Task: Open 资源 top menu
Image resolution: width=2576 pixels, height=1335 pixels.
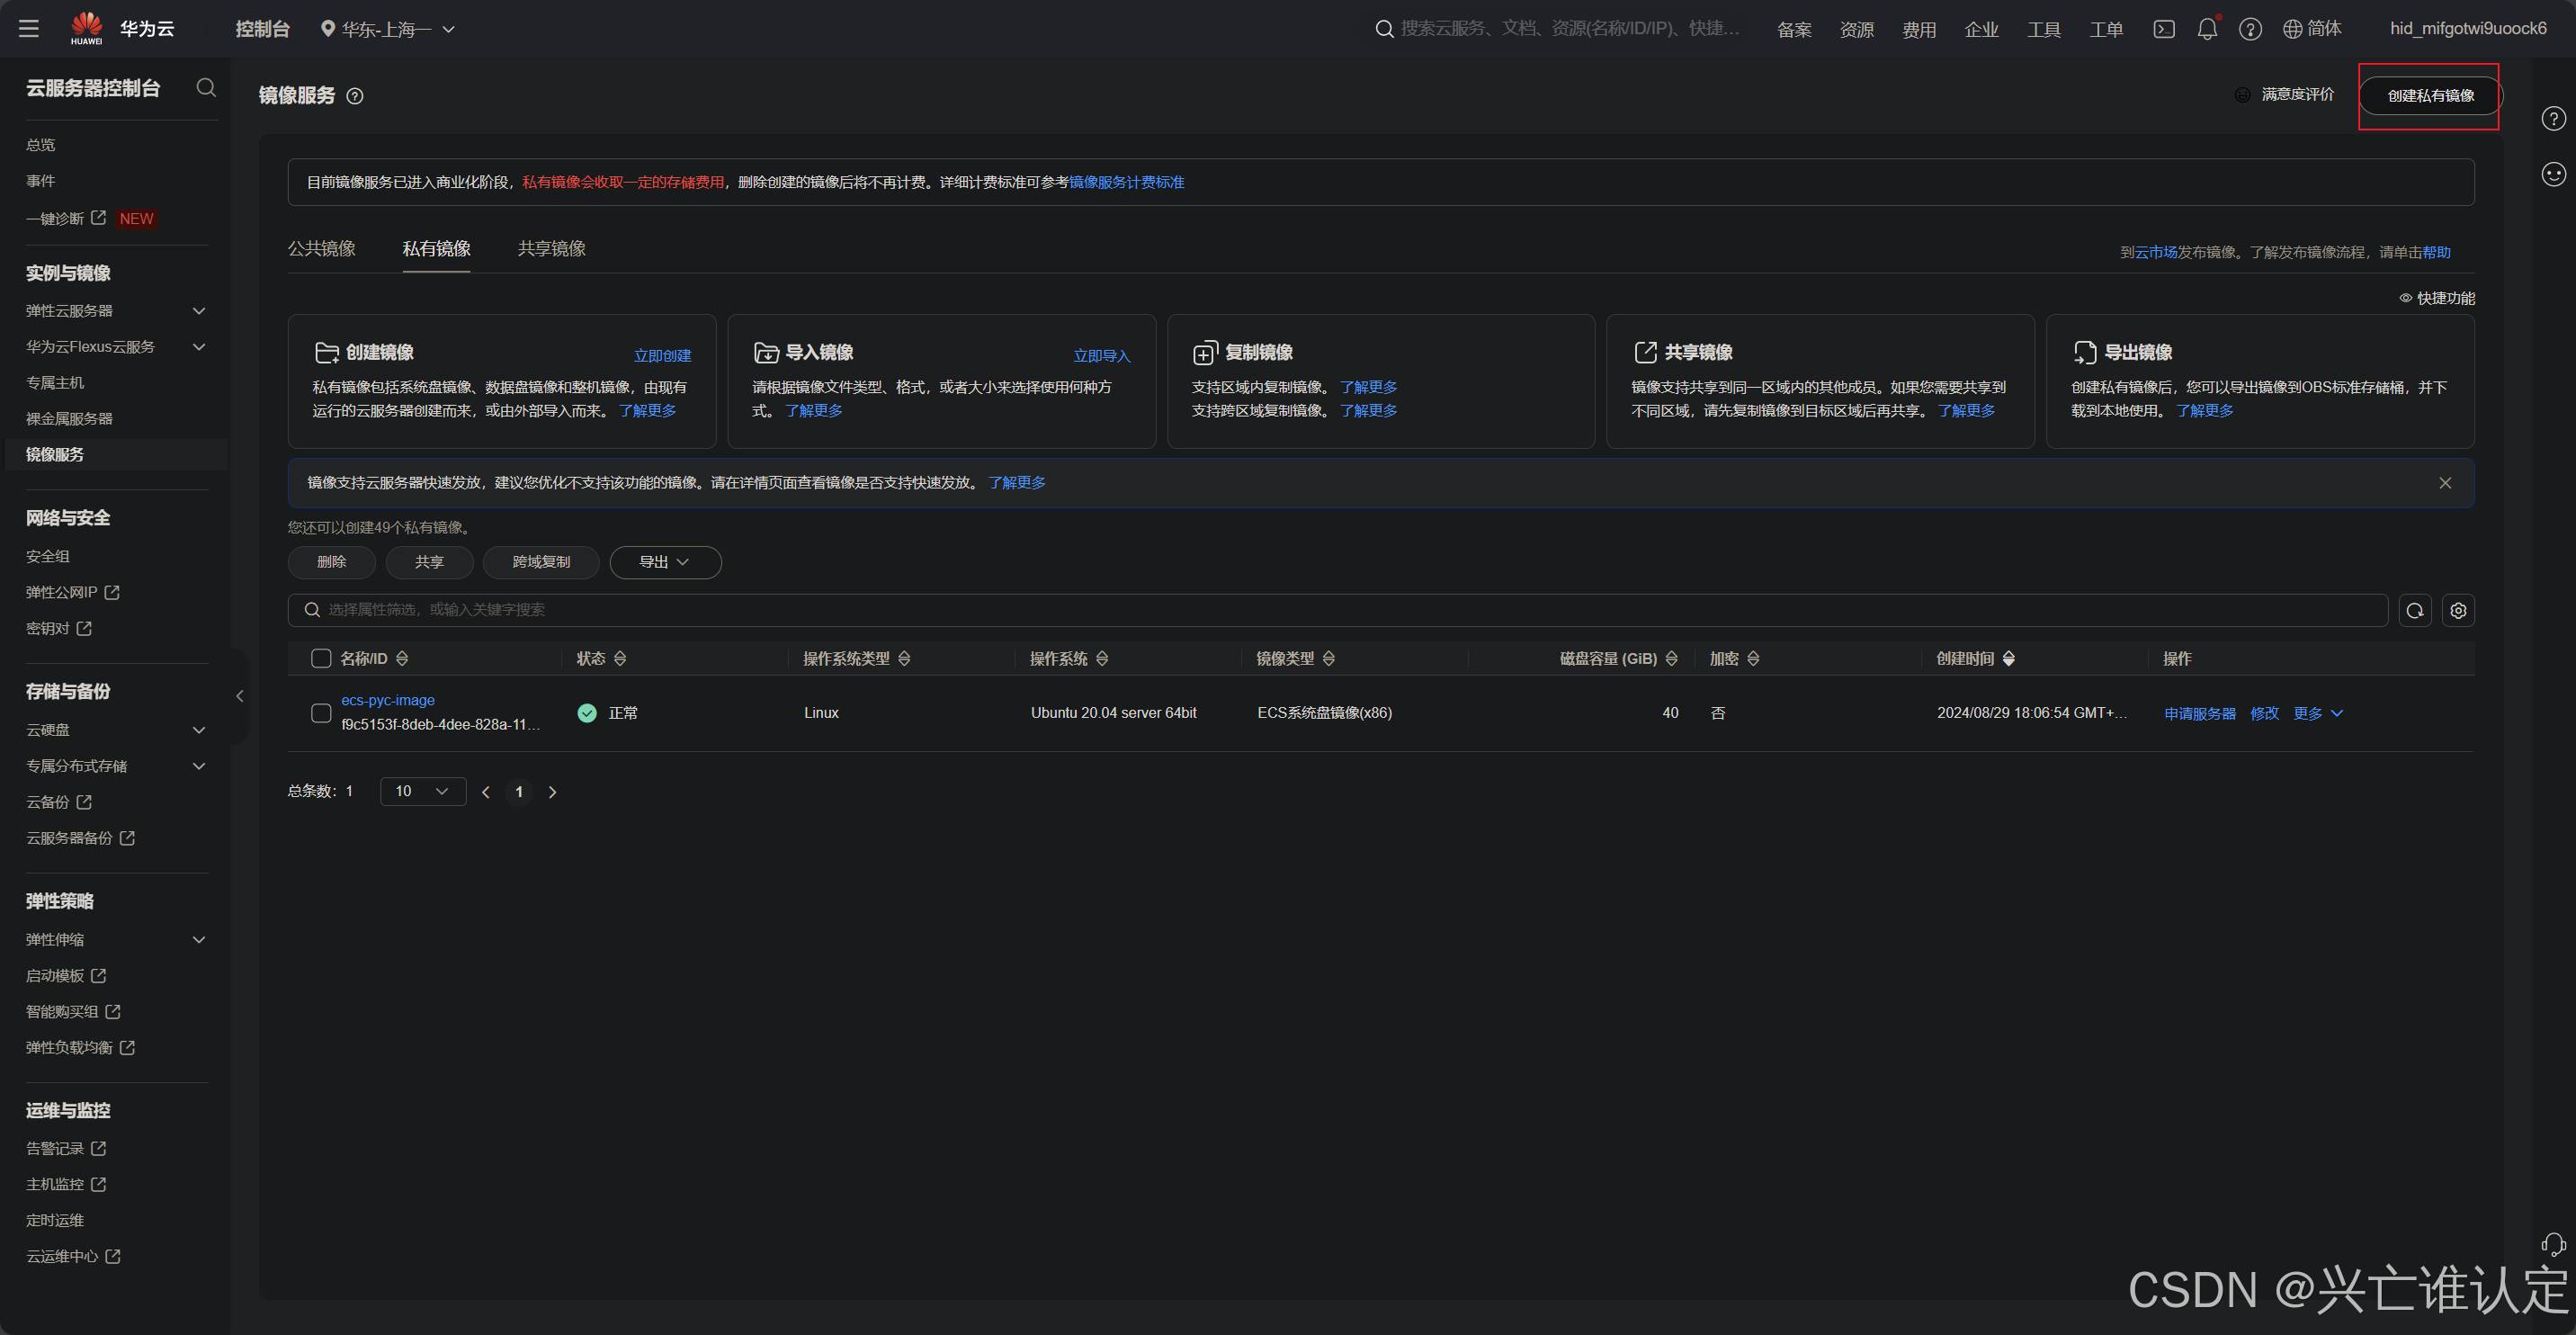Action: tap(1857, 30)
